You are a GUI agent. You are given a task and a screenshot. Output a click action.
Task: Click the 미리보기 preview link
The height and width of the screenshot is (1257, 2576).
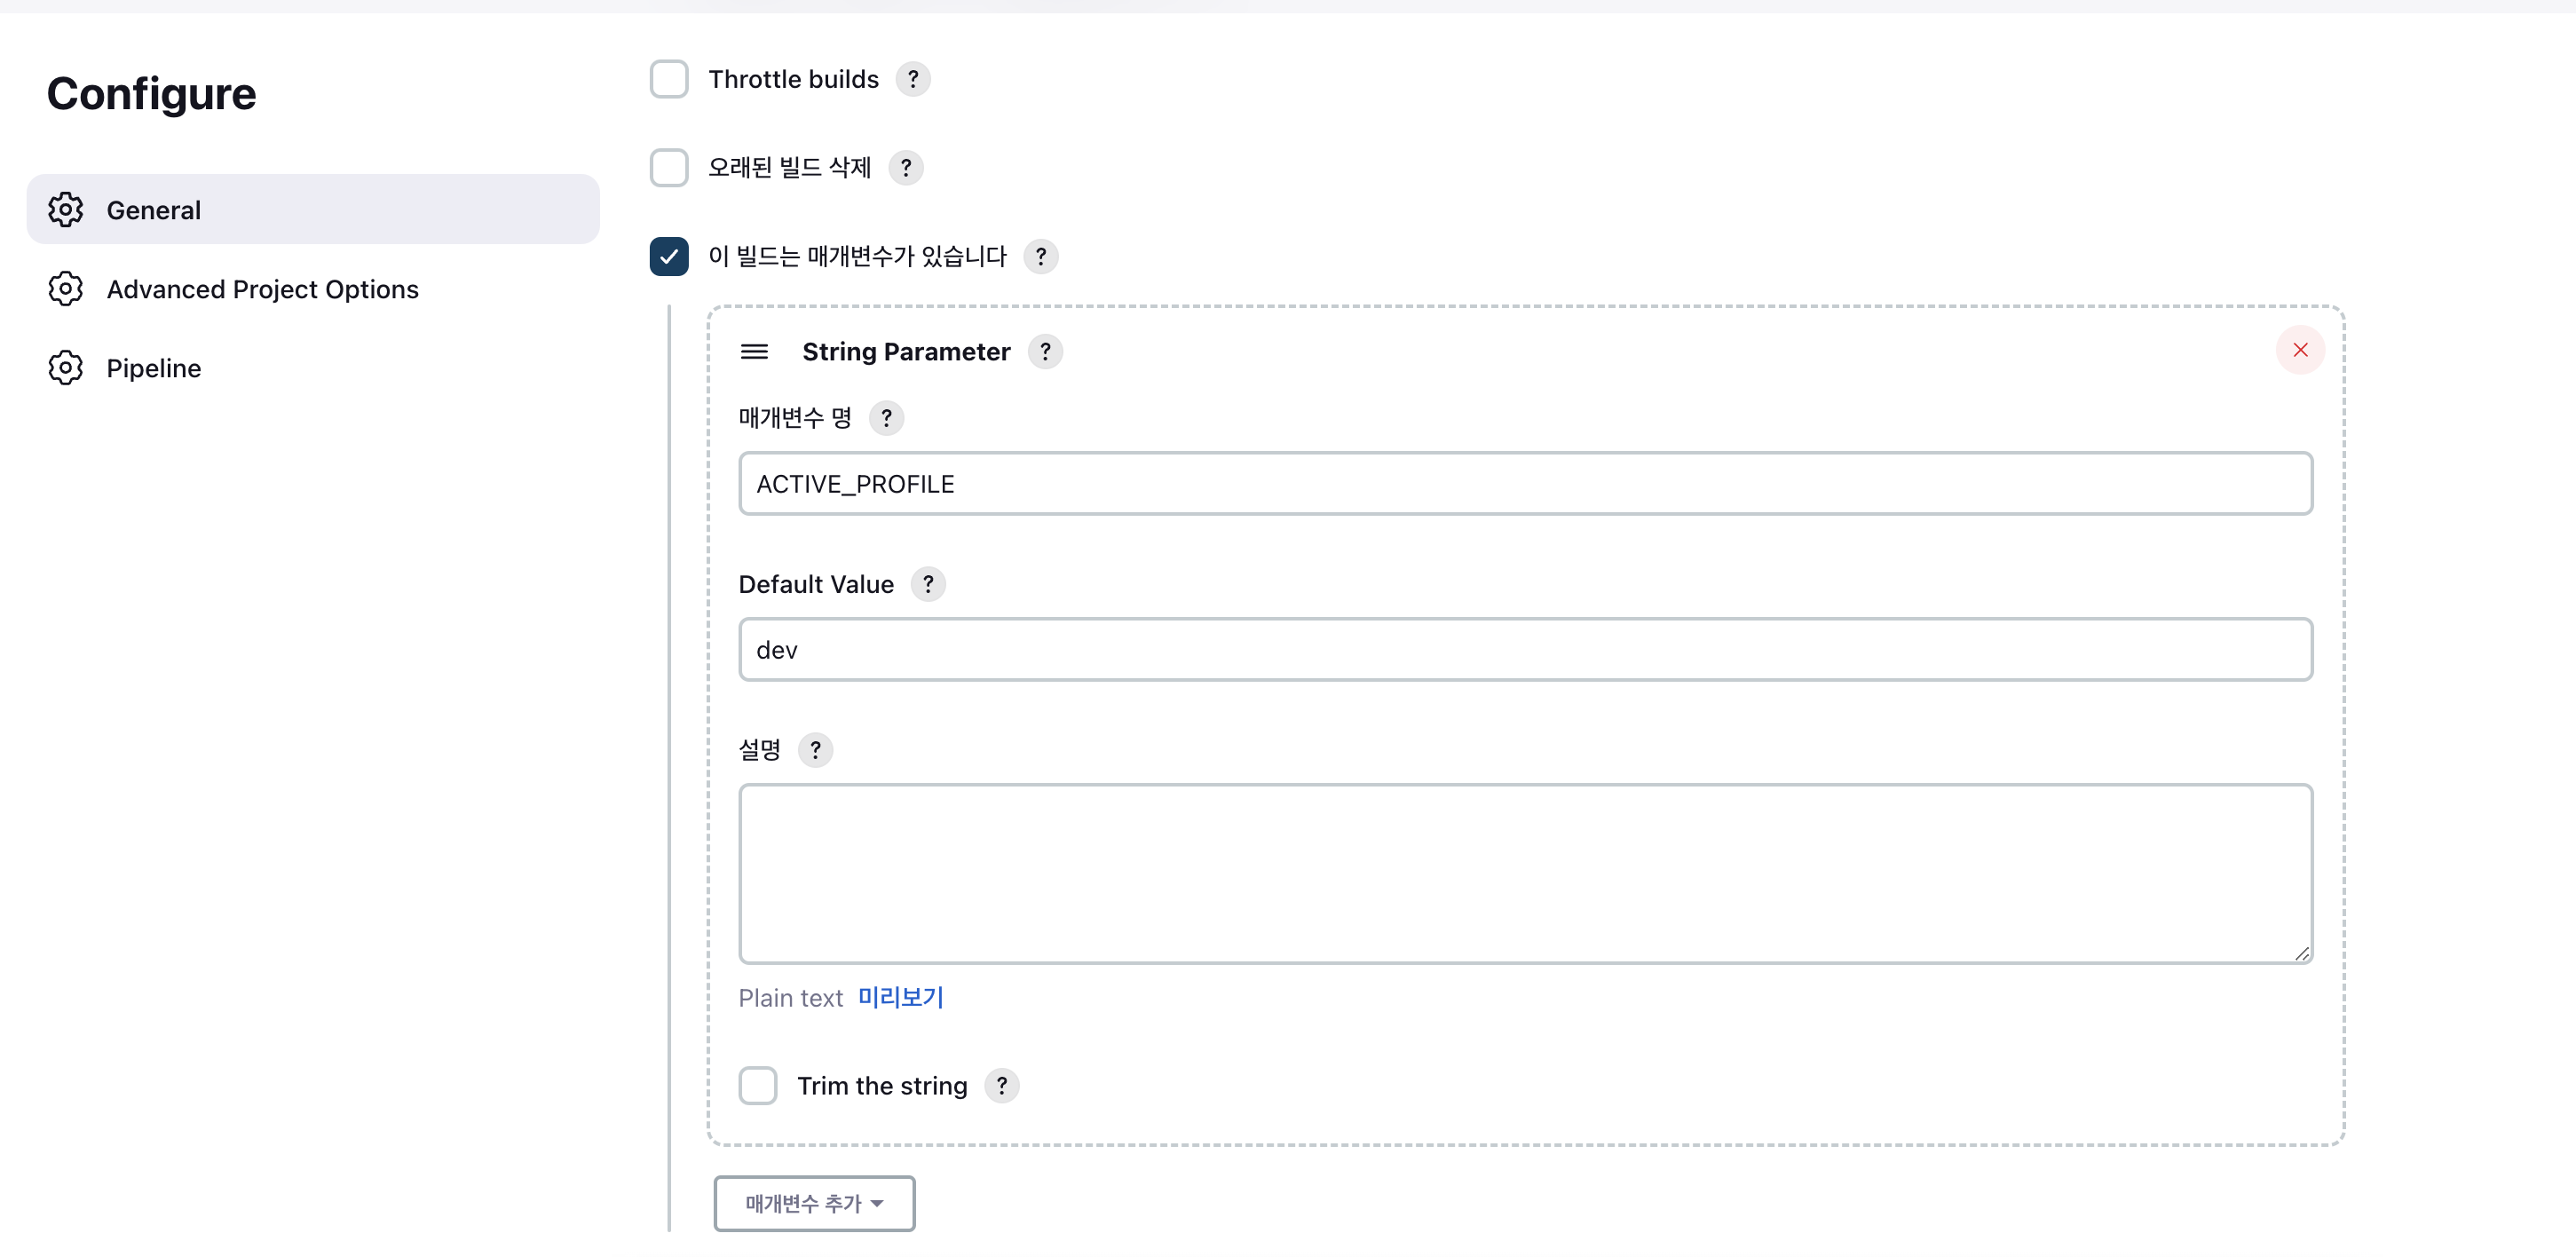(901, 998)
